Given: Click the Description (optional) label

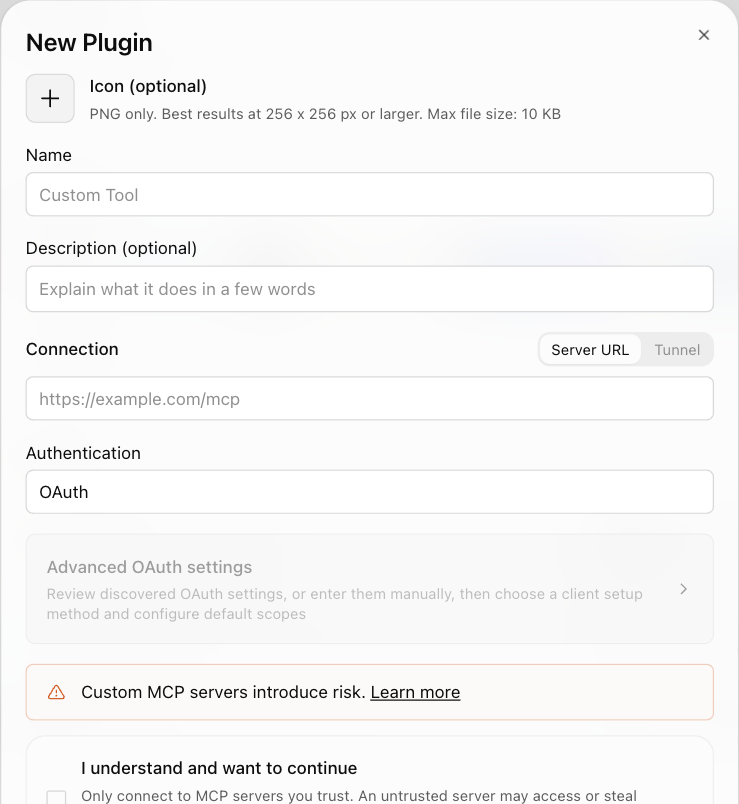Looking at the screenshot, I should click(111, 248).
